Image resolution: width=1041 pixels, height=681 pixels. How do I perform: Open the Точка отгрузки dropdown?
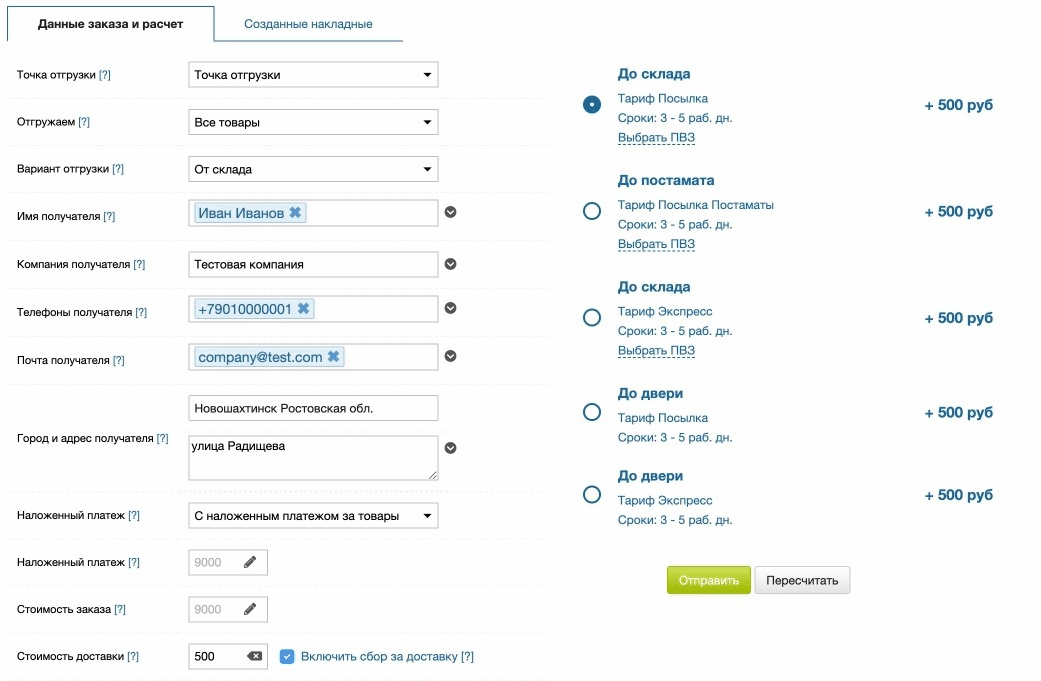click(x=313, y=75)
